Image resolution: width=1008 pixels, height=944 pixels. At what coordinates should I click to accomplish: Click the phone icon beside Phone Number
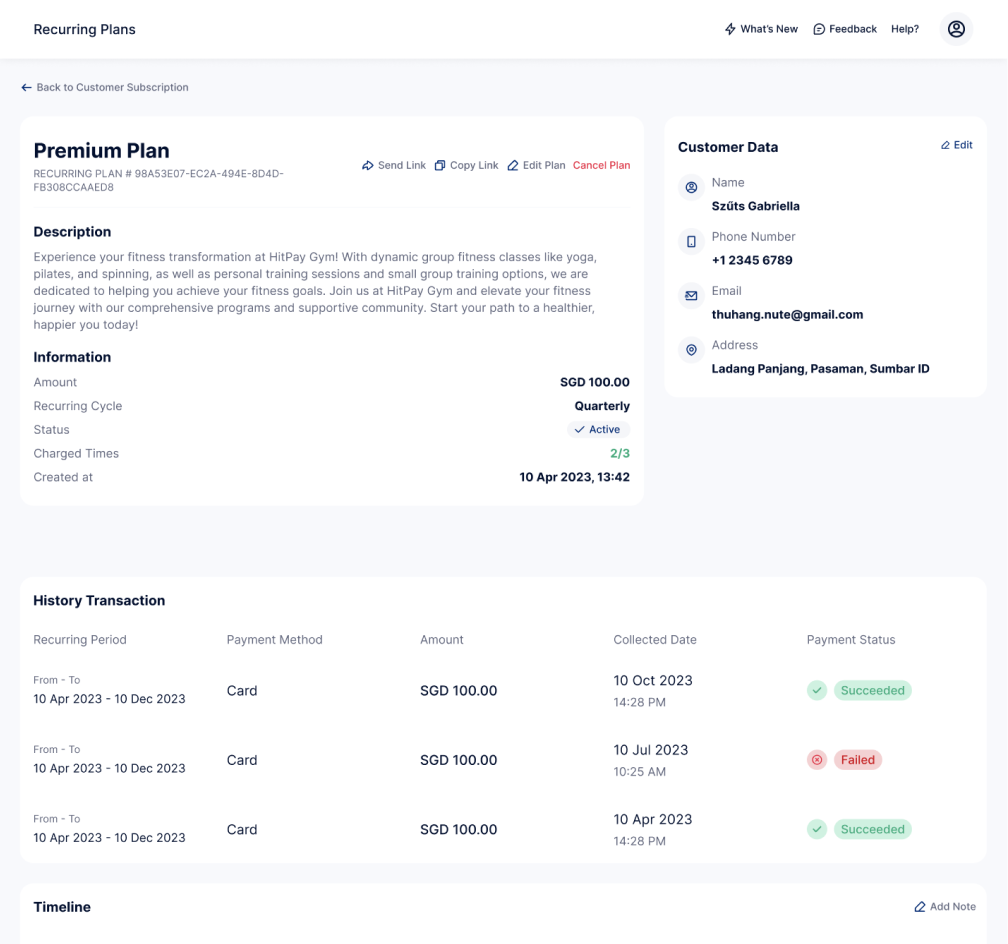tap(691, 241)
